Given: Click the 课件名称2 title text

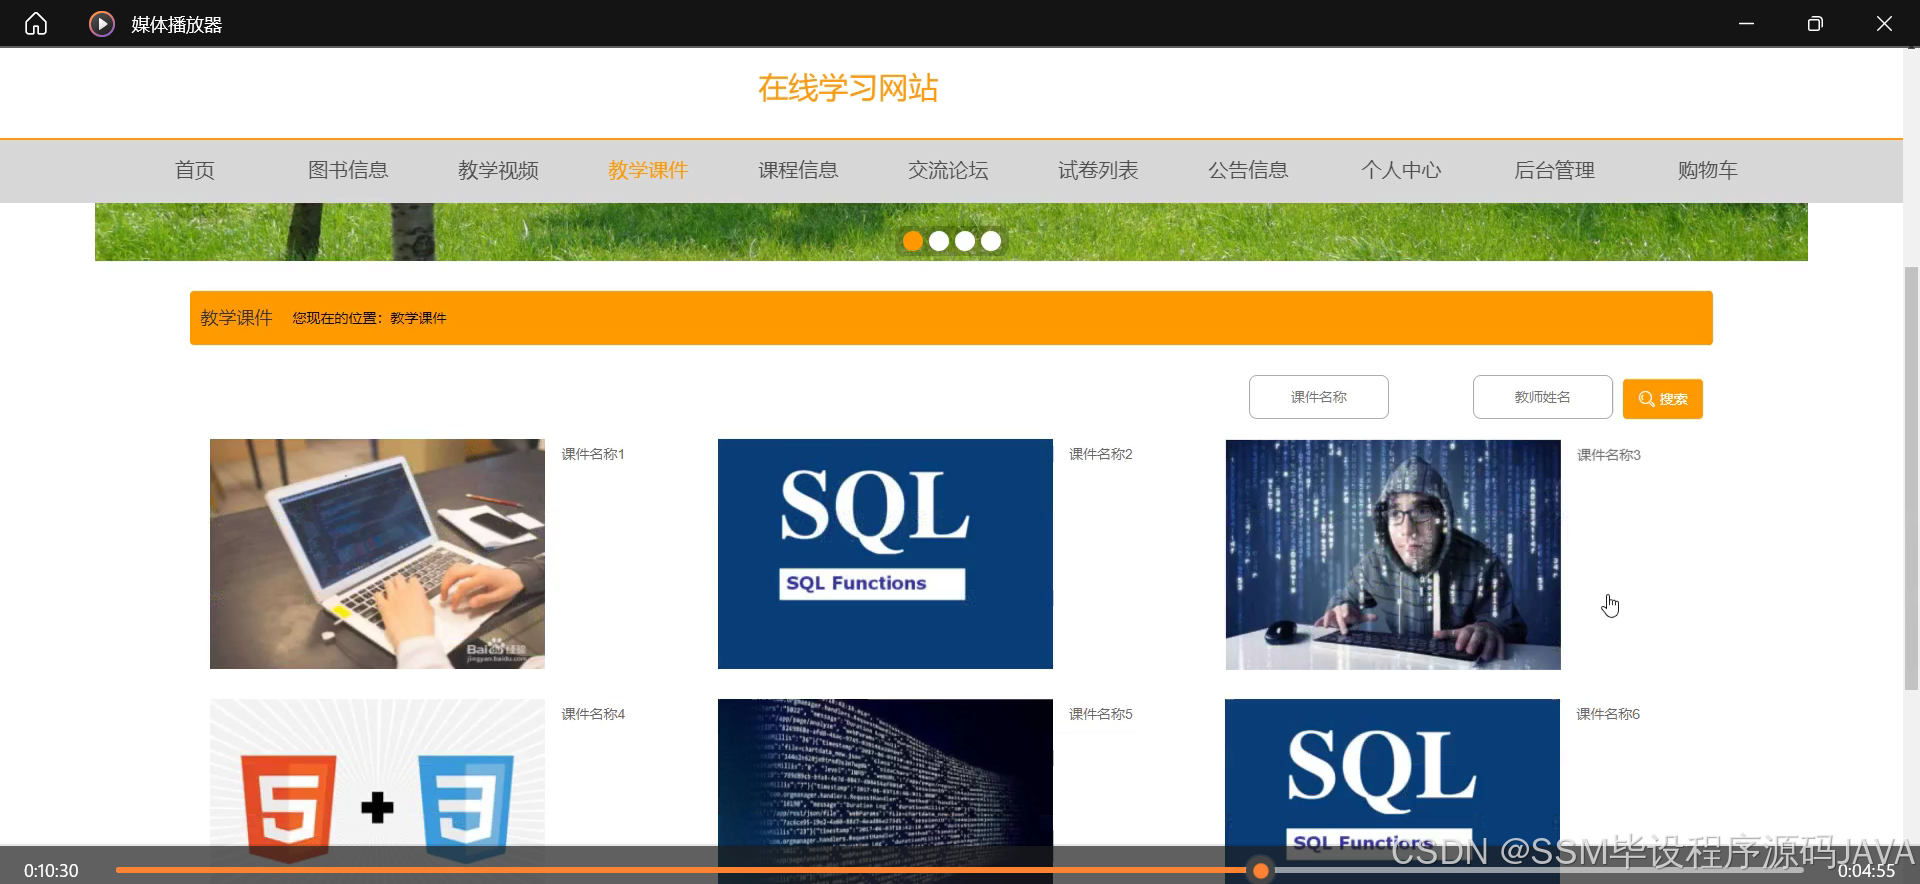Looking at the screenshot, I should click(1101, 454).
